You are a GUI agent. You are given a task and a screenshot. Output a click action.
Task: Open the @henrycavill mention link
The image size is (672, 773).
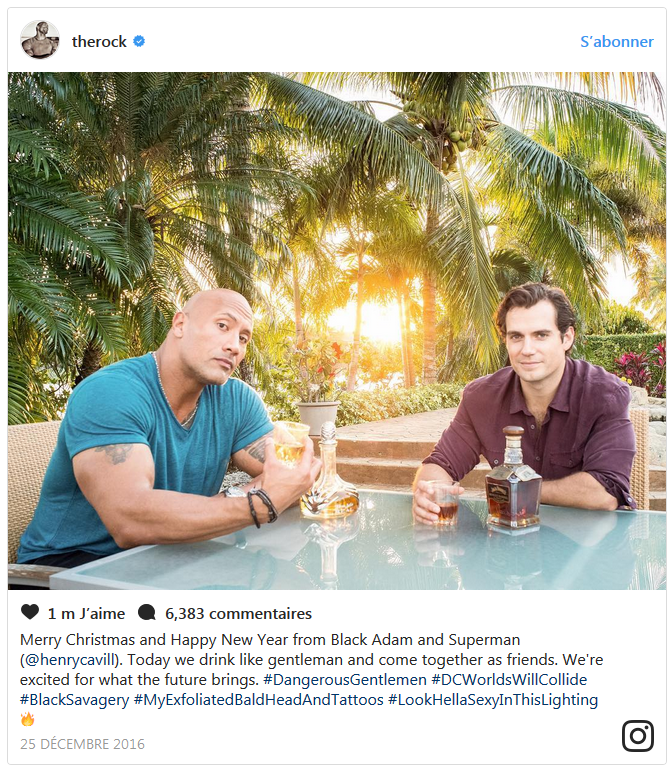point(71,660)
